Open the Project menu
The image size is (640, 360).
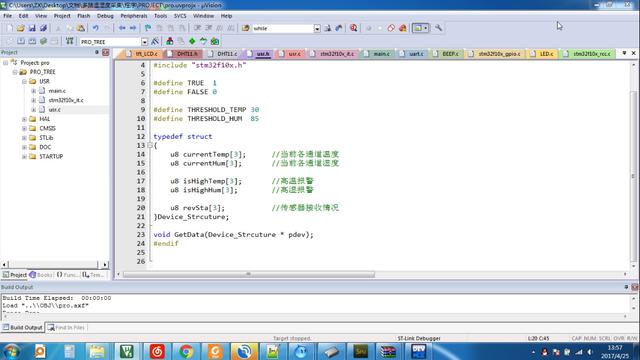62,16
